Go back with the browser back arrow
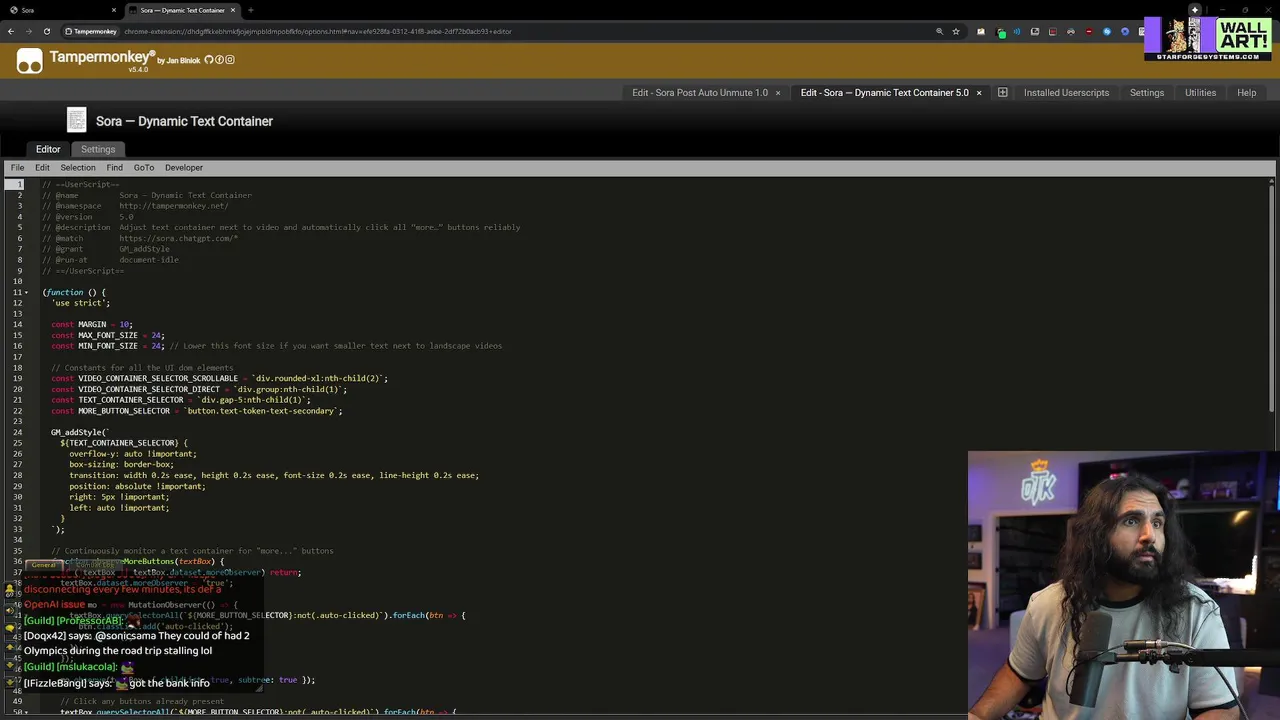1280x720 pixels. (x=11, y=31)
